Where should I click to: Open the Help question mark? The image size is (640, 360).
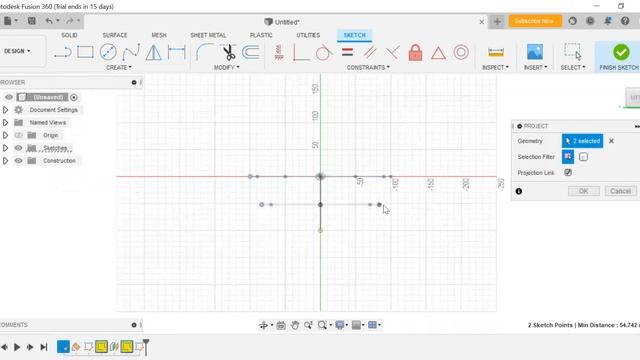[625, 21]
